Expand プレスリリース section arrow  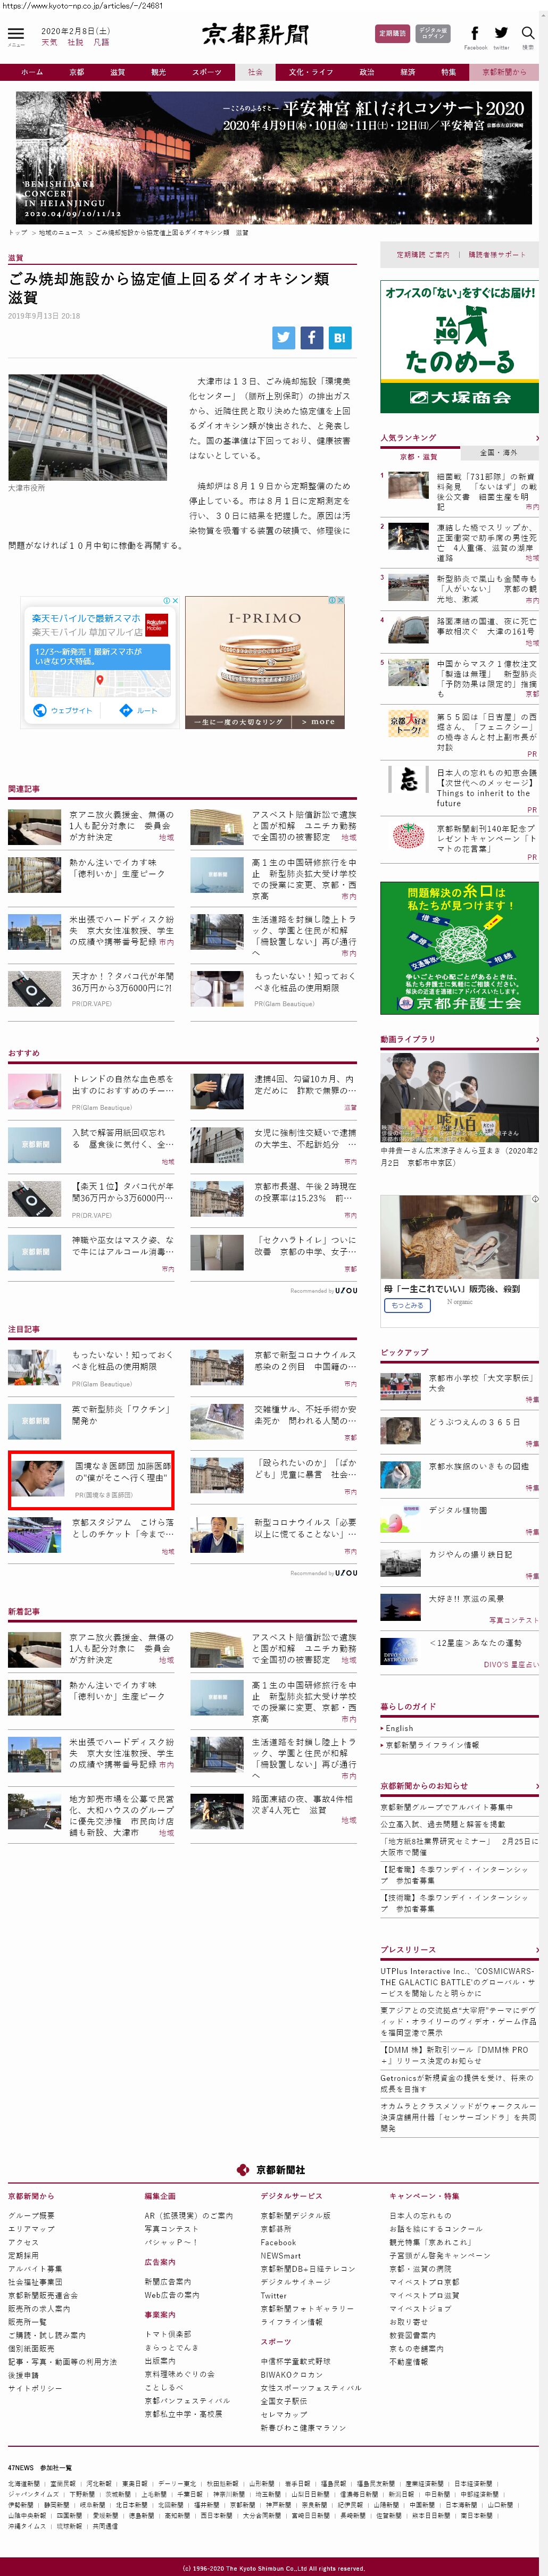click(537, 1949)
